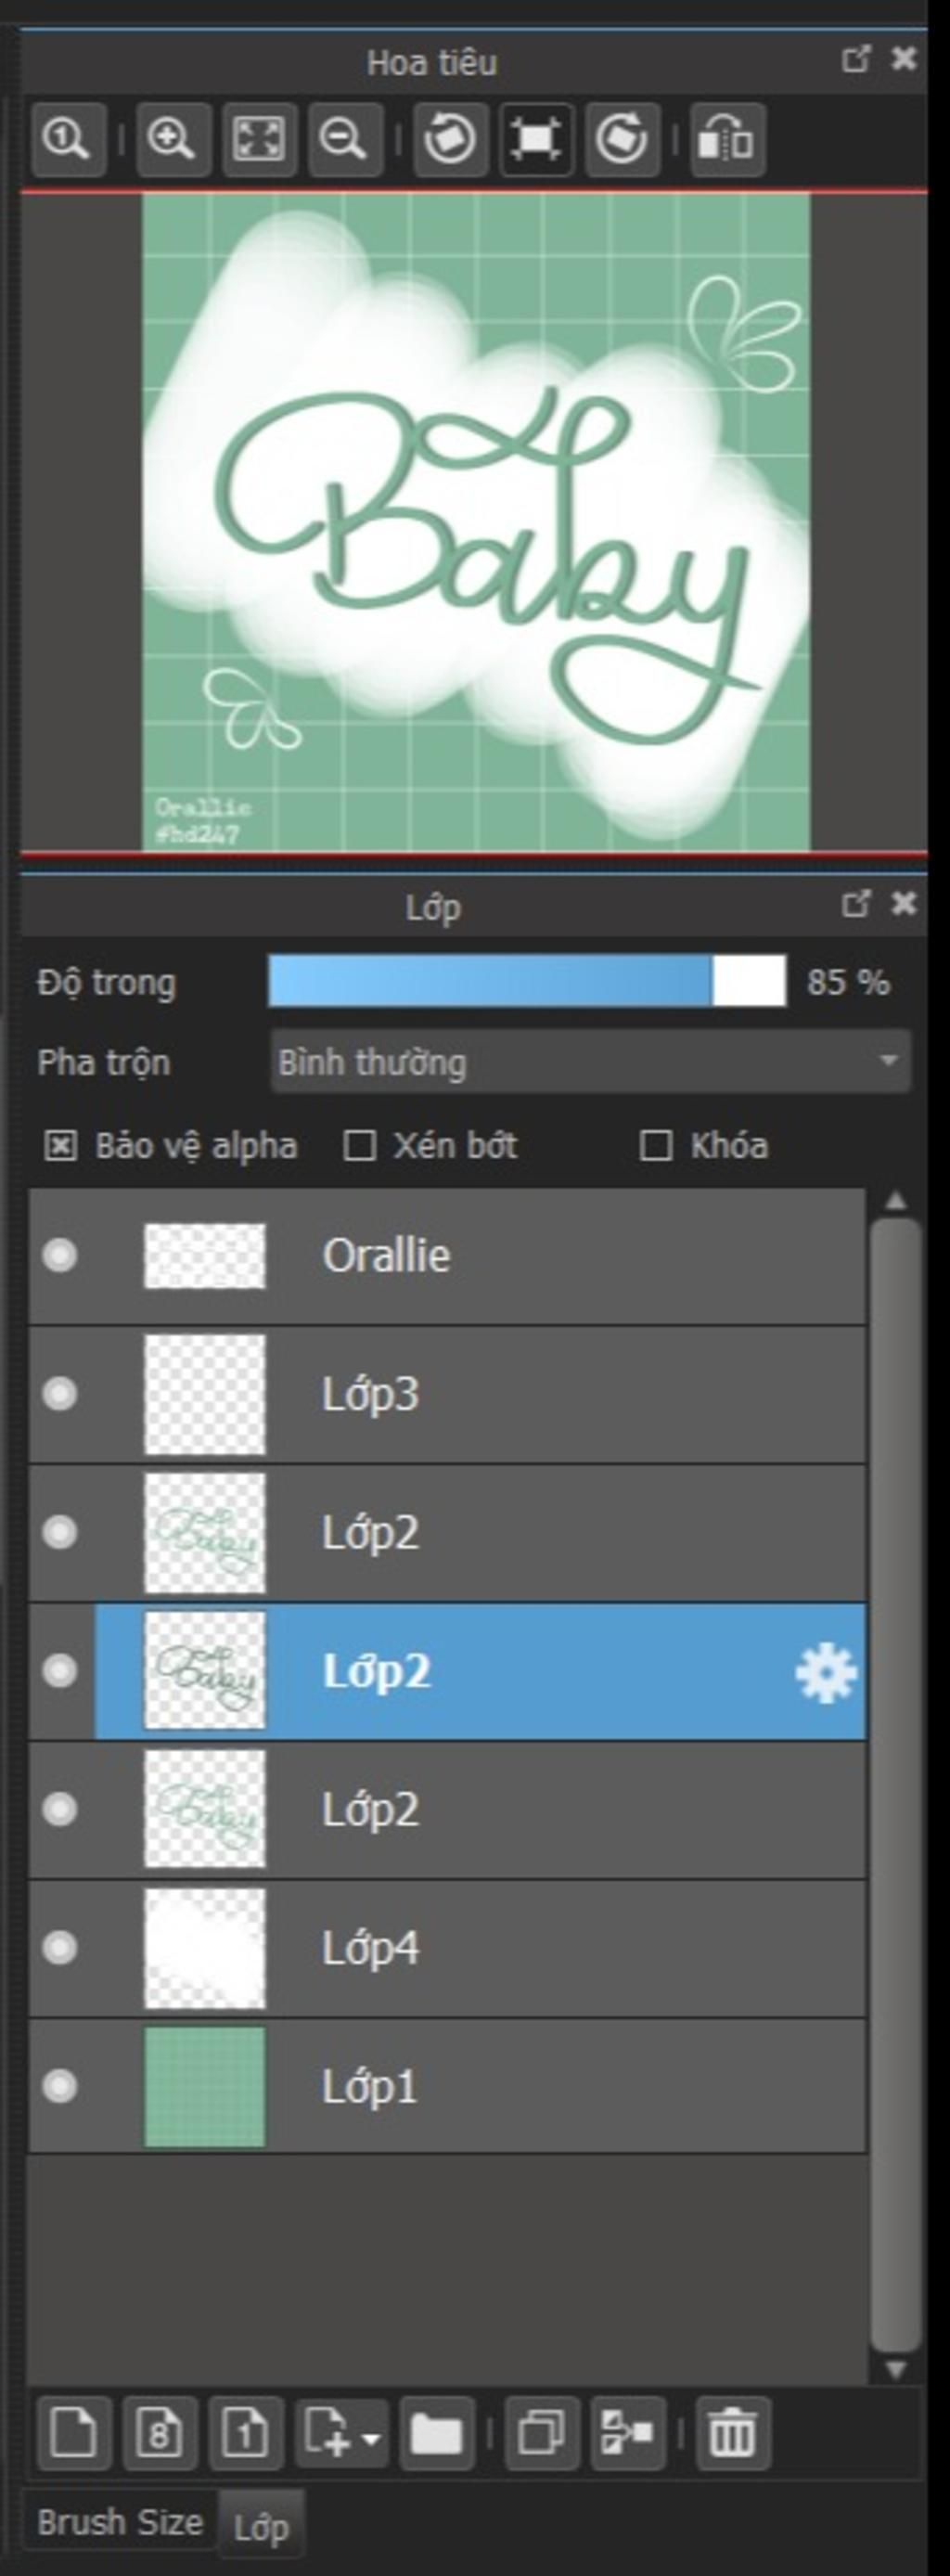Rotate canvas right in navigator

pyautogui.click(x=622, y=139)
